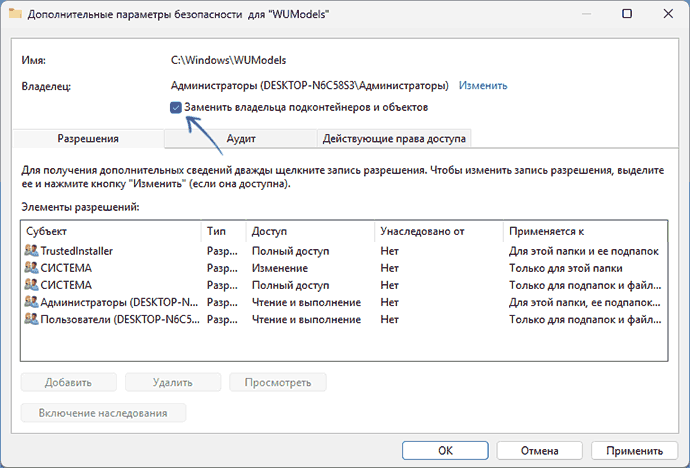Viewport: 690px width, 468px height.
Task: Click the Отмена button
Action: point(538,450)
